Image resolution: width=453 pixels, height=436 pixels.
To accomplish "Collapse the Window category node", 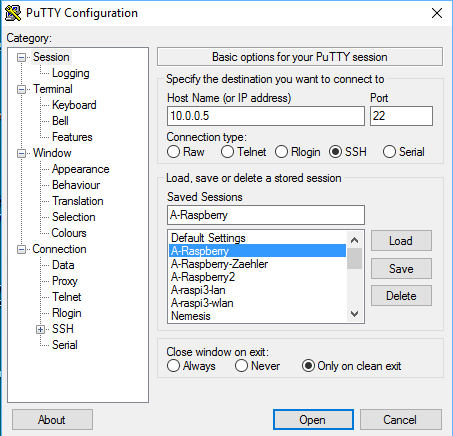I will (21, 154).
